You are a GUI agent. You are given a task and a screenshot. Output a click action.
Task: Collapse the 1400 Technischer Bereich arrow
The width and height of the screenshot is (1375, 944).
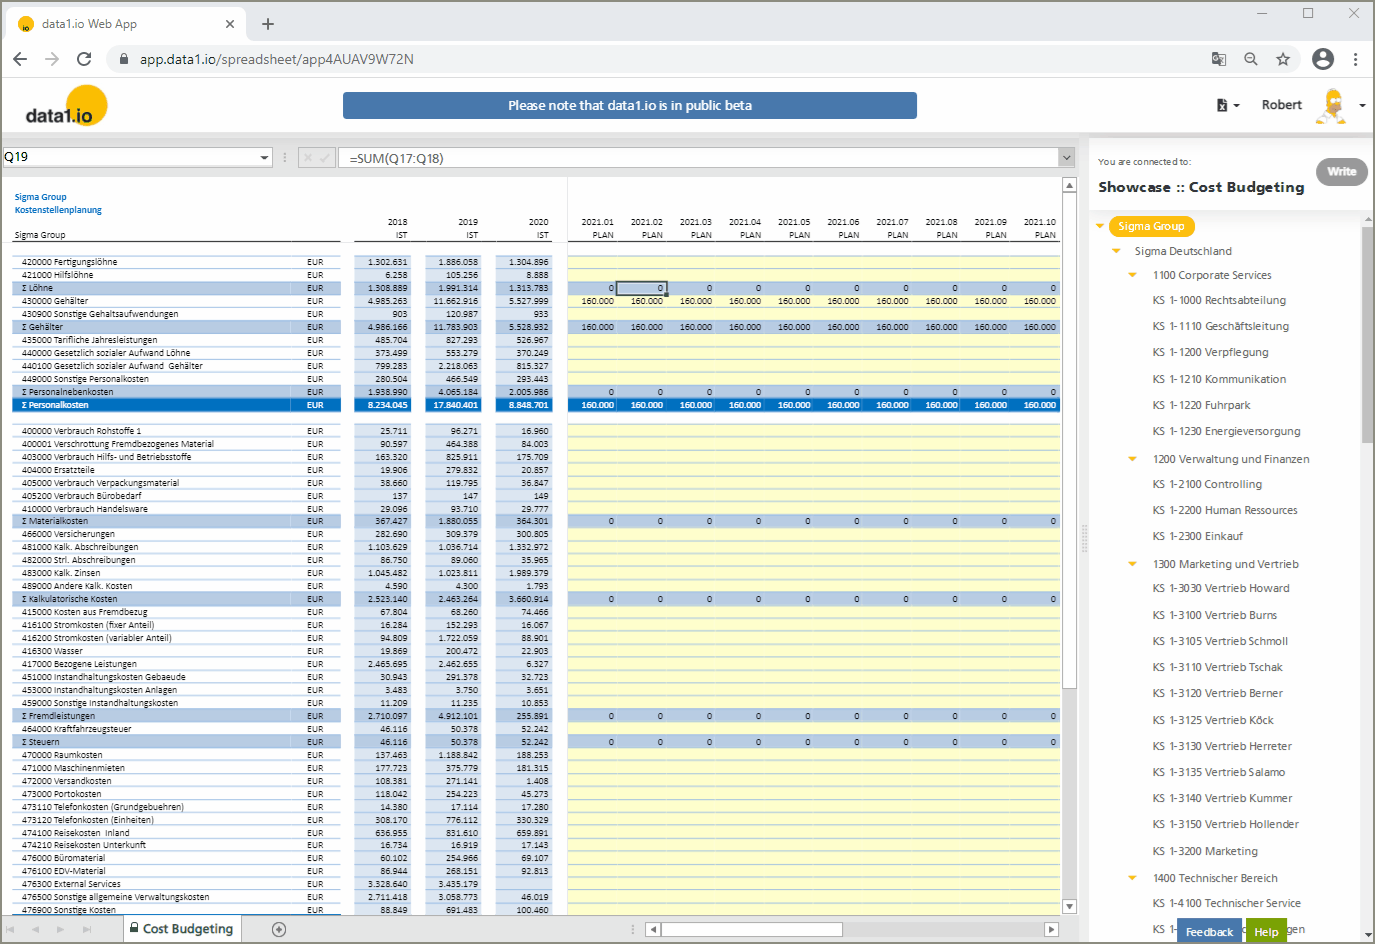pyautogui.click(x=1133, y=878)
